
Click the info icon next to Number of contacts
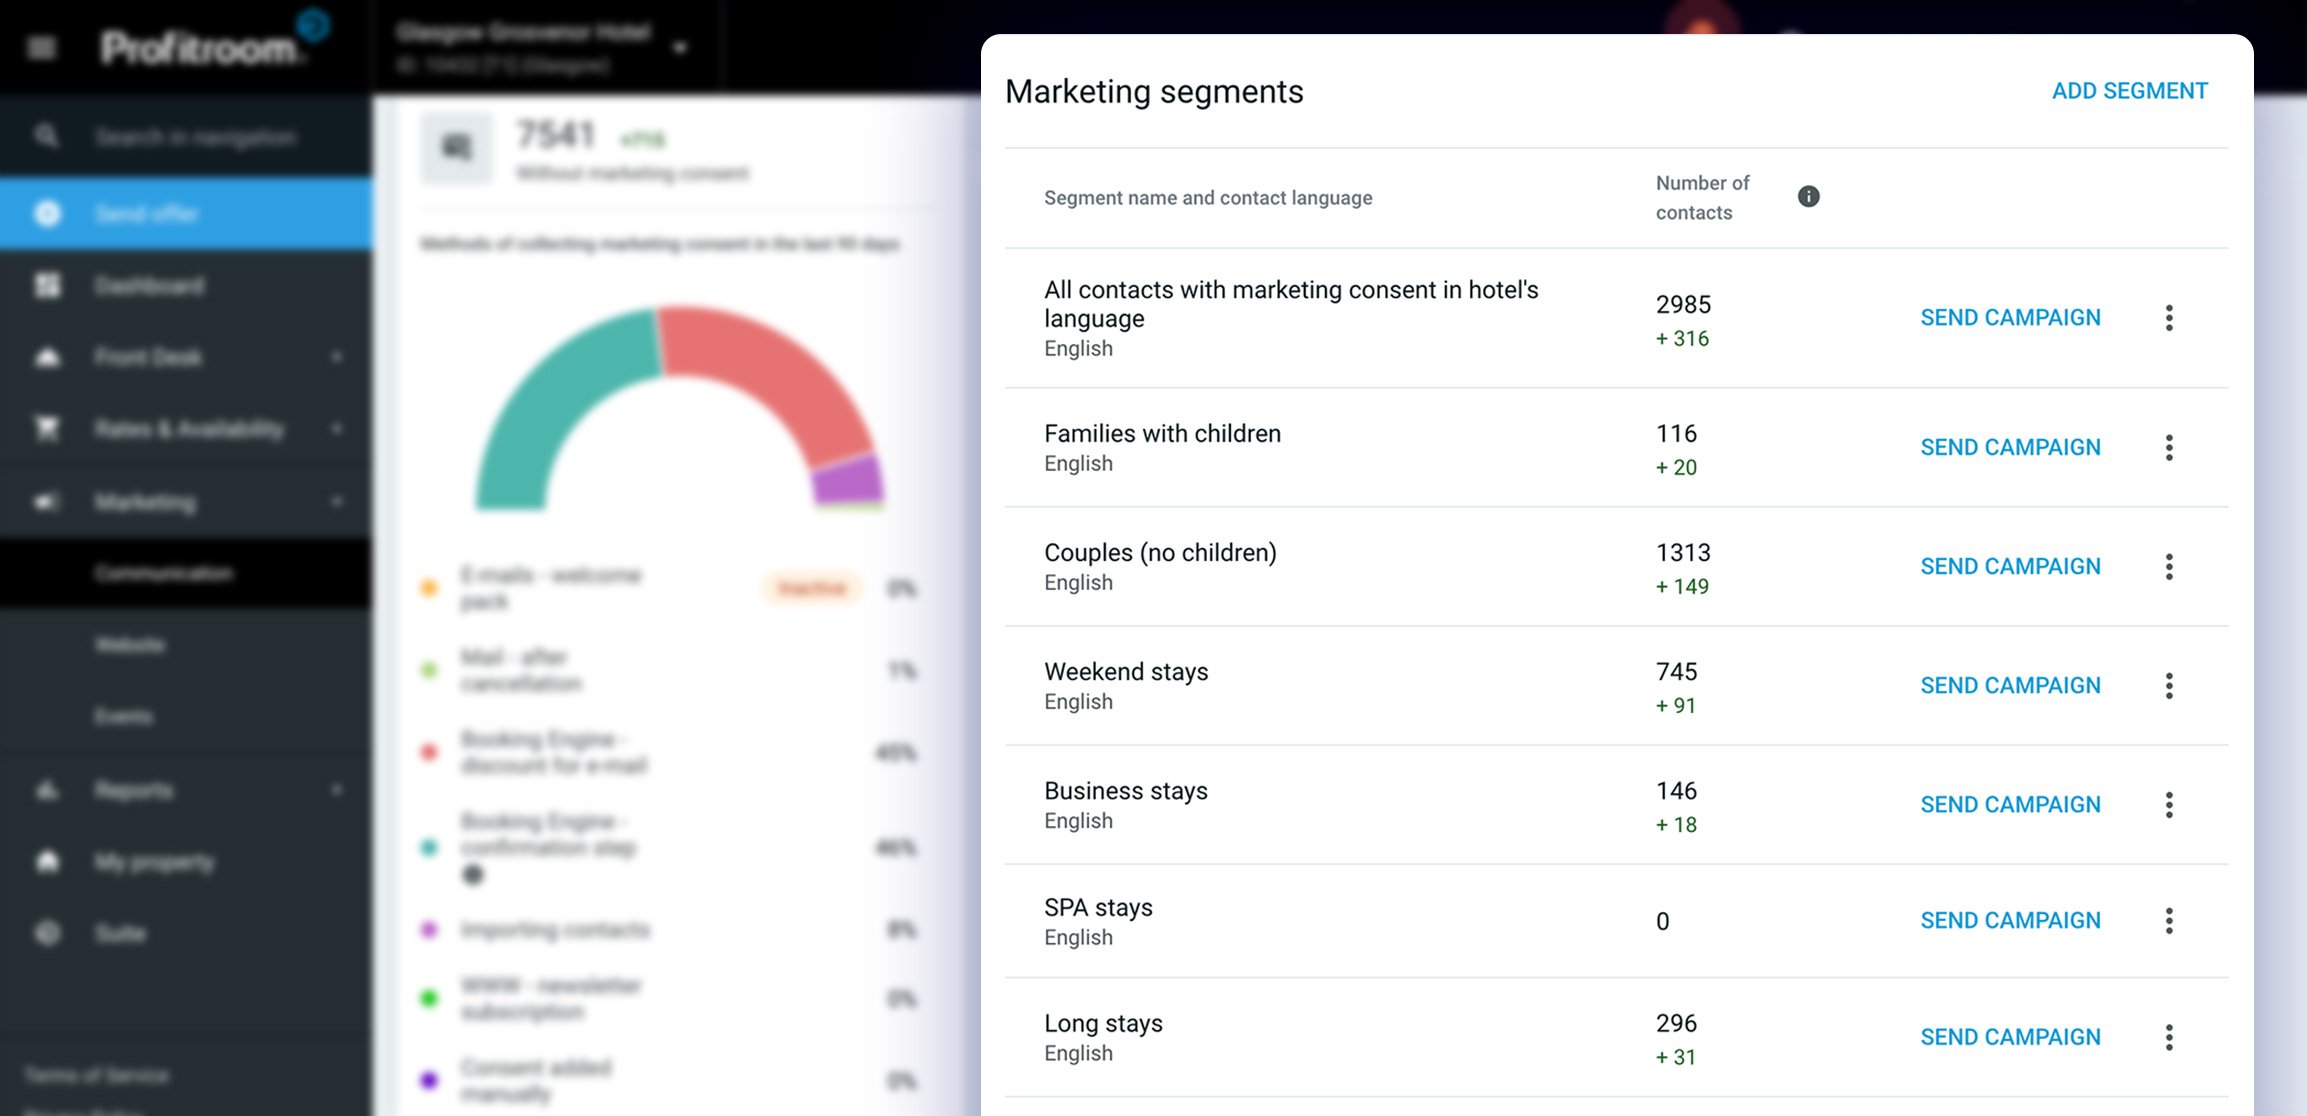click(1808, 196)
